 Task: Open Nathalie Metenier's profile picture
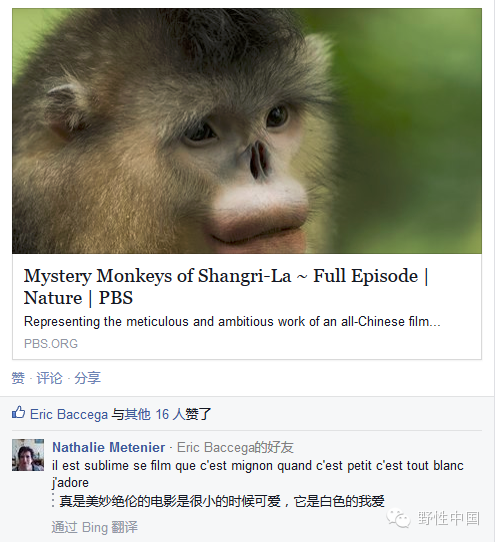pyautogui.click(x=28, y=455)
